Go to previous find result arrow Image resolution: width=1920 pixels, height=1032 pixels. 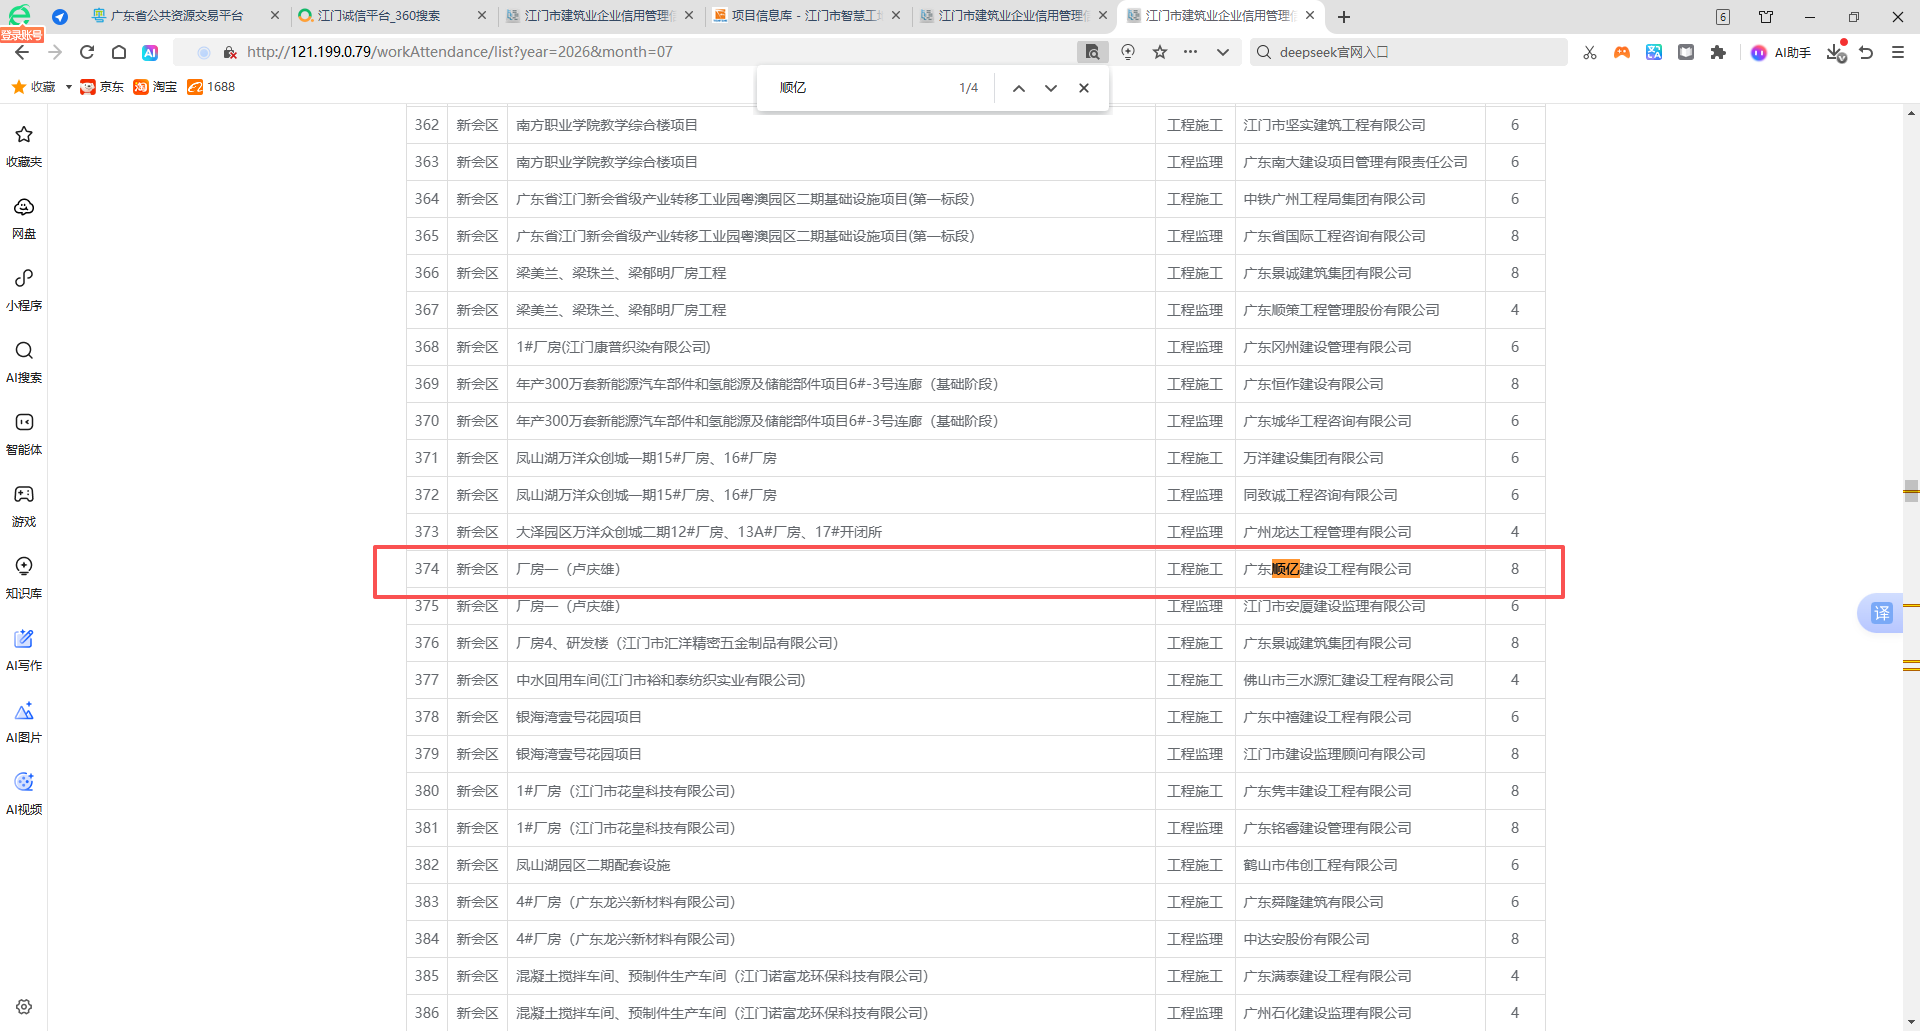coord(1019,88)
